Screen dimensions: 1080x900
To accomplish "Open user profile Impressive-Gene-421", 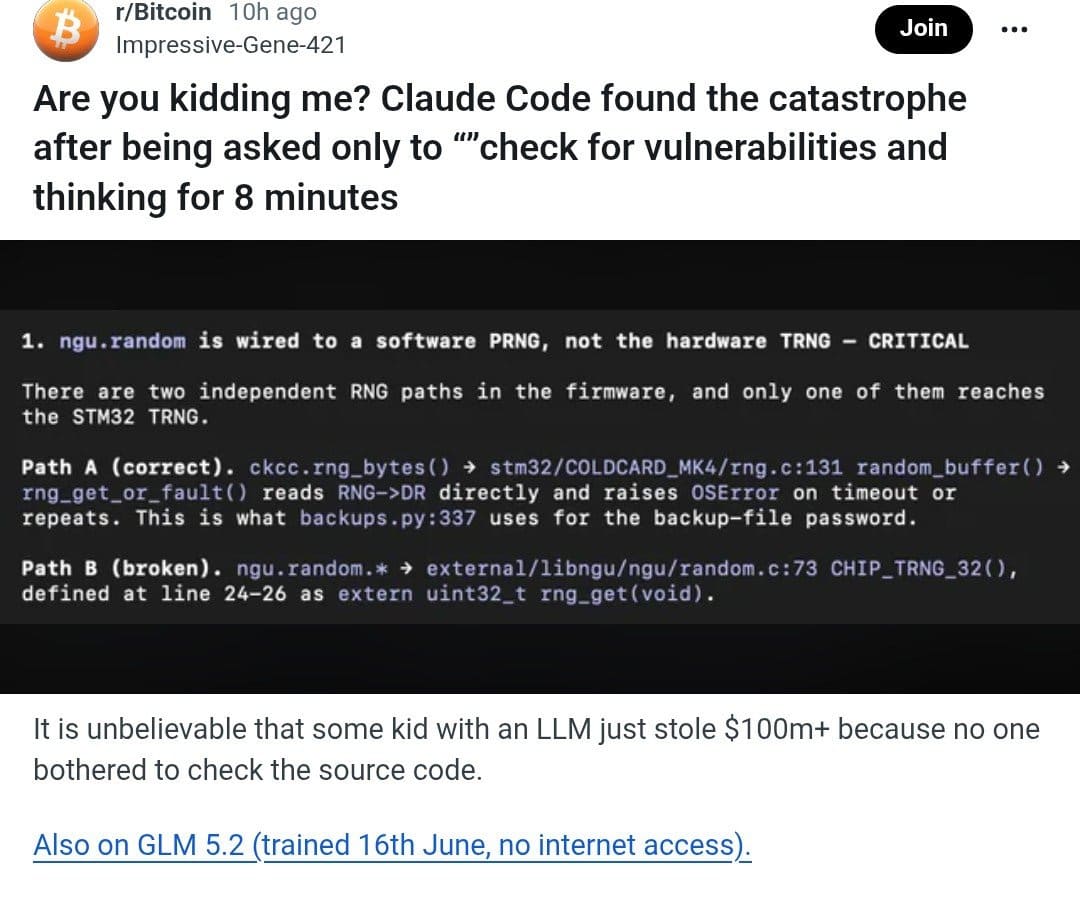I will click(231, 45).
